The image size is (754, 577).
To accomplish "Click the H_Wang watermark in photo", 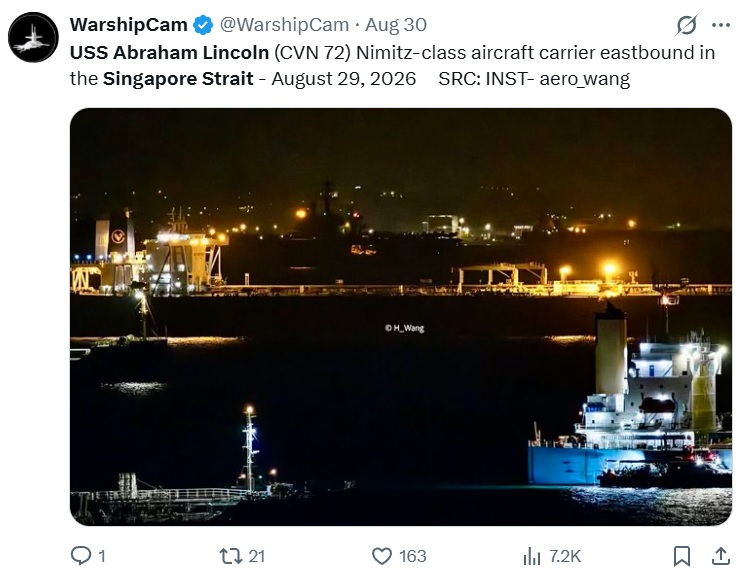I will click(404, 328).
